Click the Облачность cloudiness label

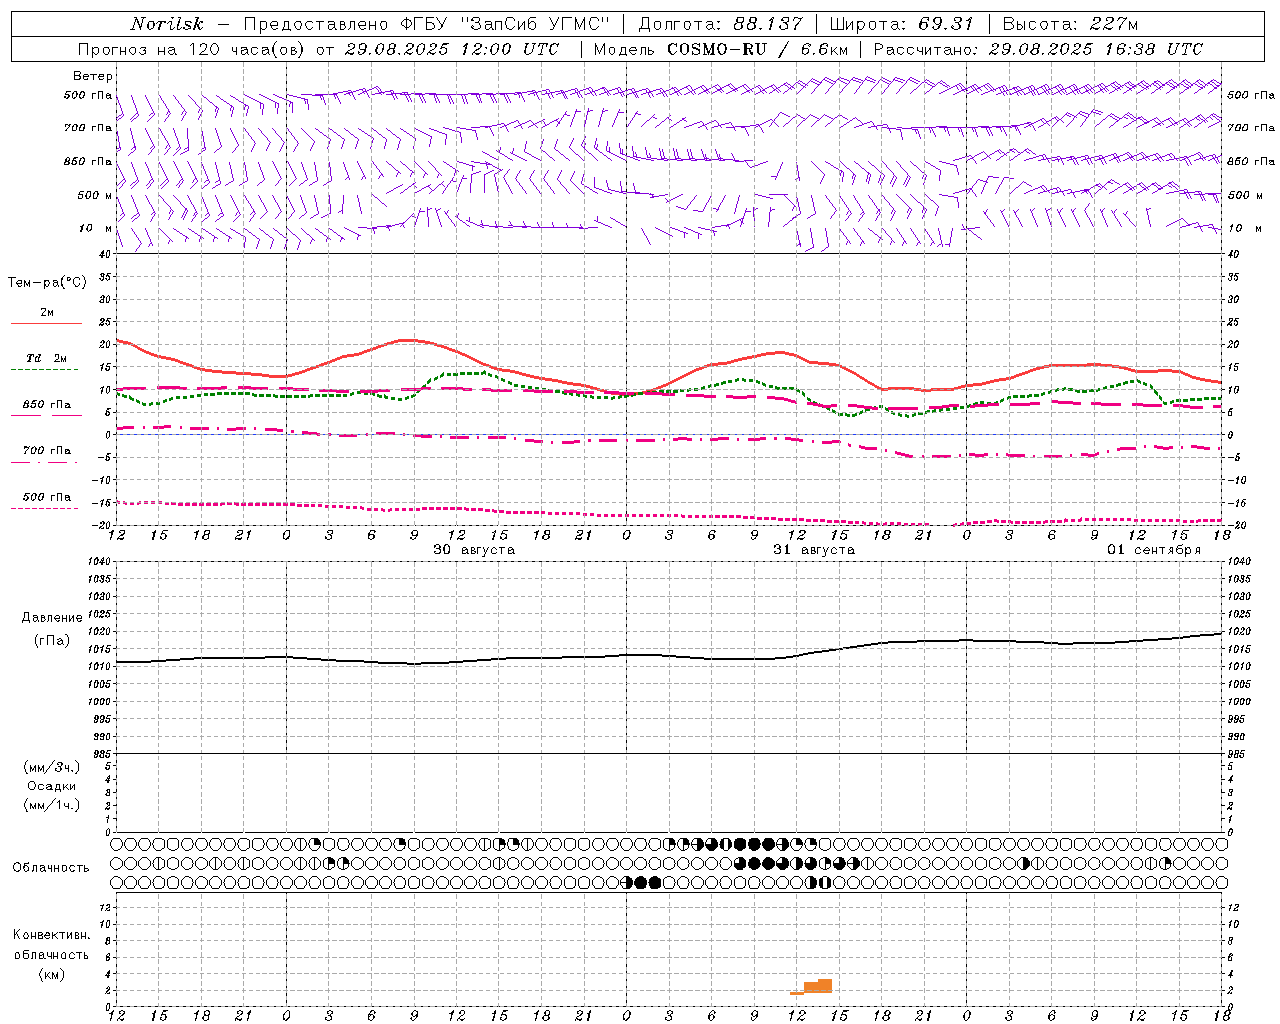pos(51,868)
